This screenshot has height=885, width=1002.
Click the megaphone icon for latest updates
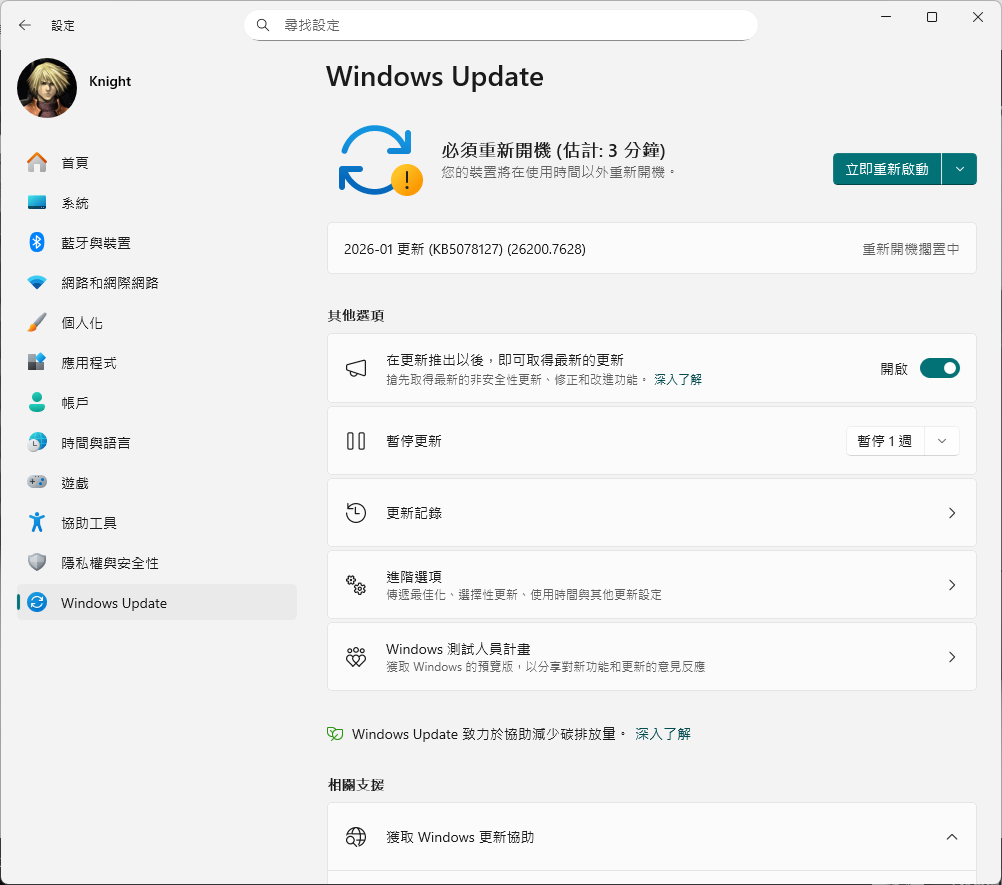point(356,368)
